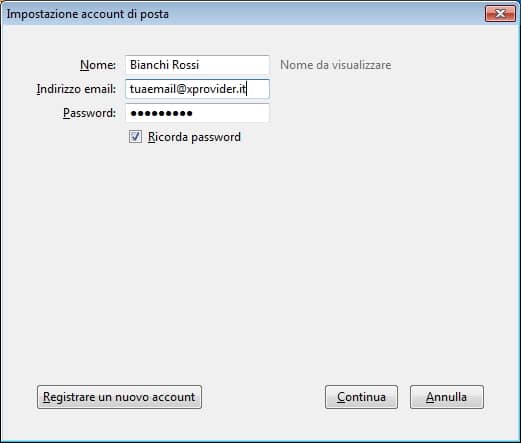Toggle the Ricorda password checkbox

[x=135, y=137]
